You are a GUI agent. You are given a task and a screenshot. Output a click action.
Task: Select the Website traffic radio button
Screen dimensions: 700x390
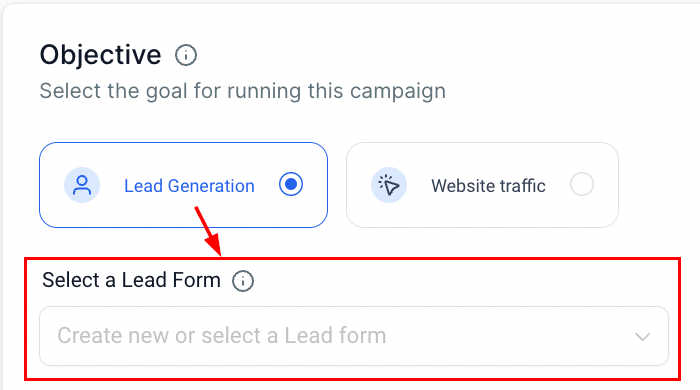[x=582, y=184]
